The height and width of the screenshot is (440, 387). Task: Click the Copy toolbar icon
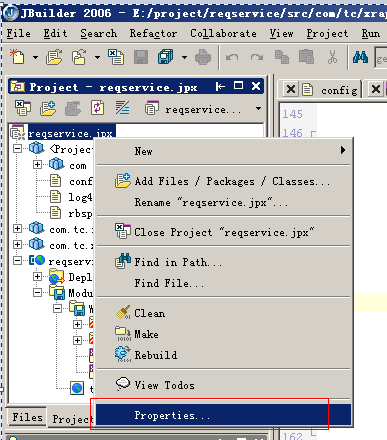[282, 57]
